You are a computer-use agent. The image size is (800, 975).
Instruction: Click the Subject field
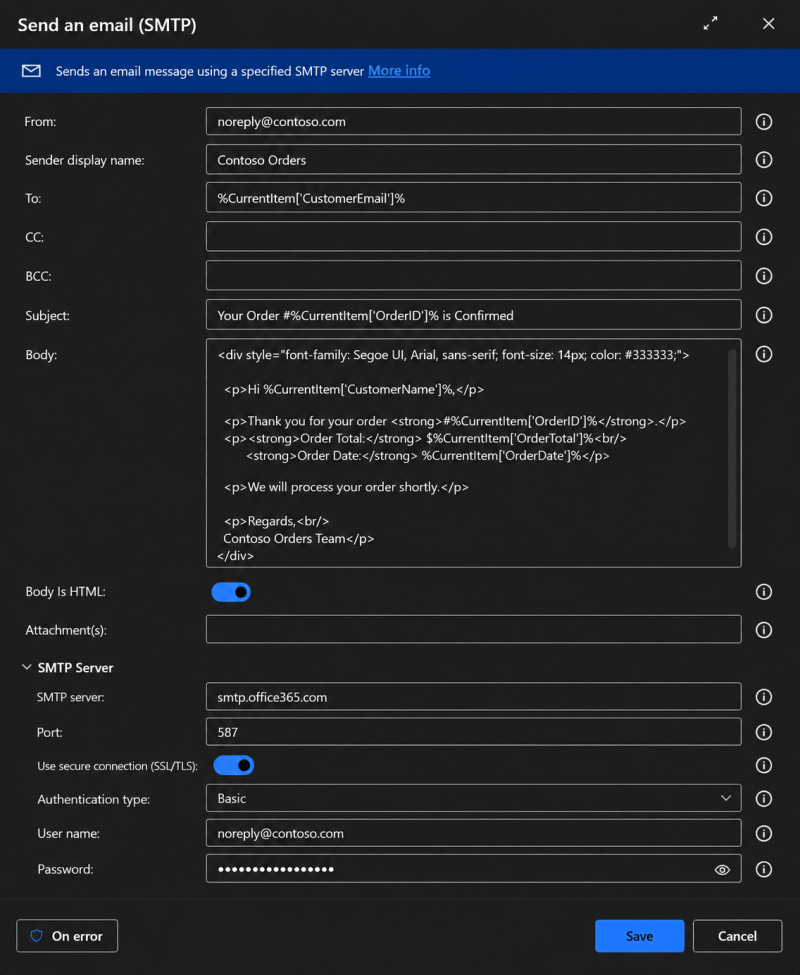click(x=474, y=315)
